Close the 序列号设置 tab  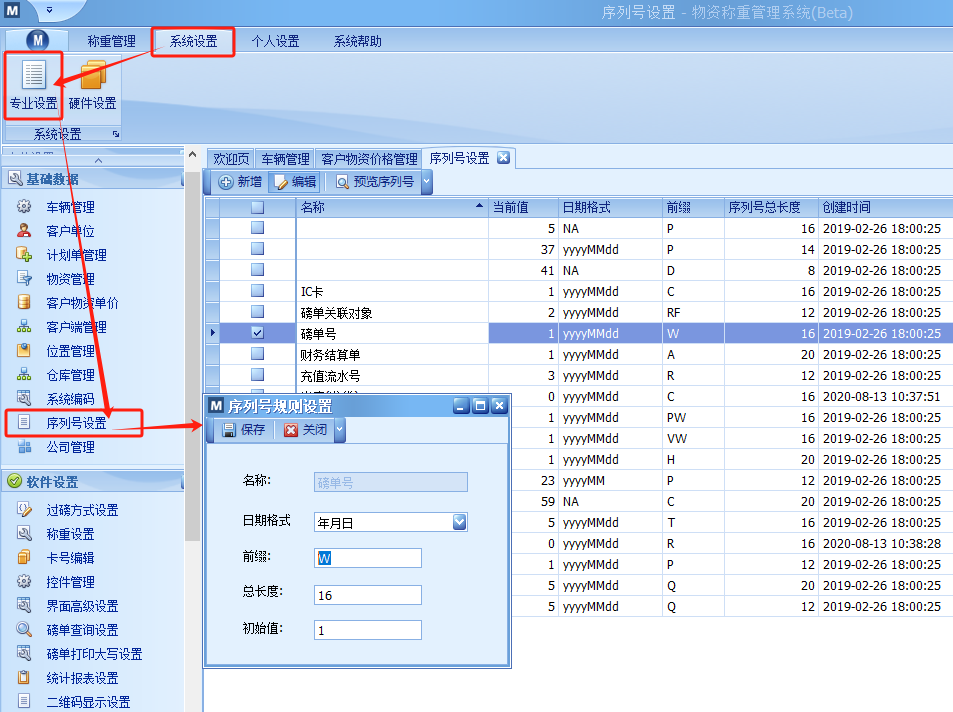(503, 157)
